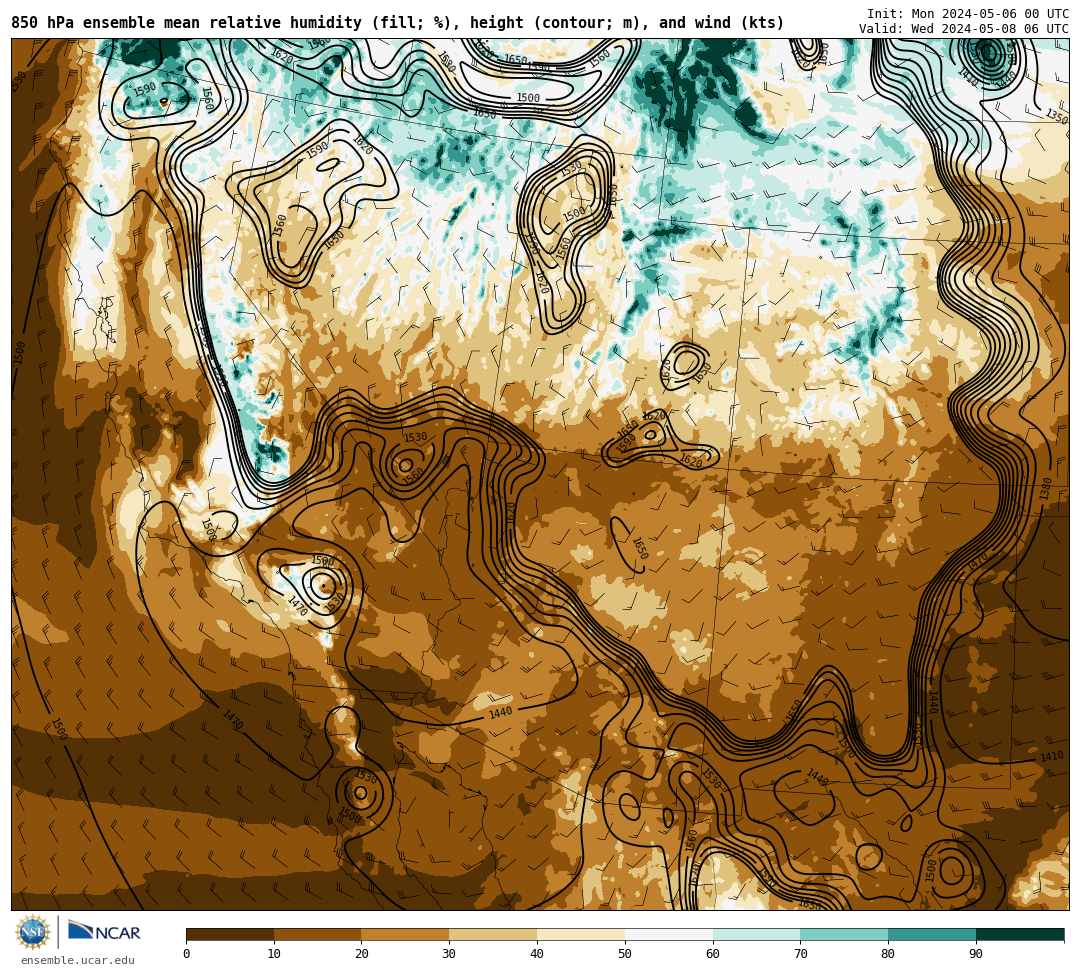
Task: Click the colorbar tick label 90
Action: (976, 954)
